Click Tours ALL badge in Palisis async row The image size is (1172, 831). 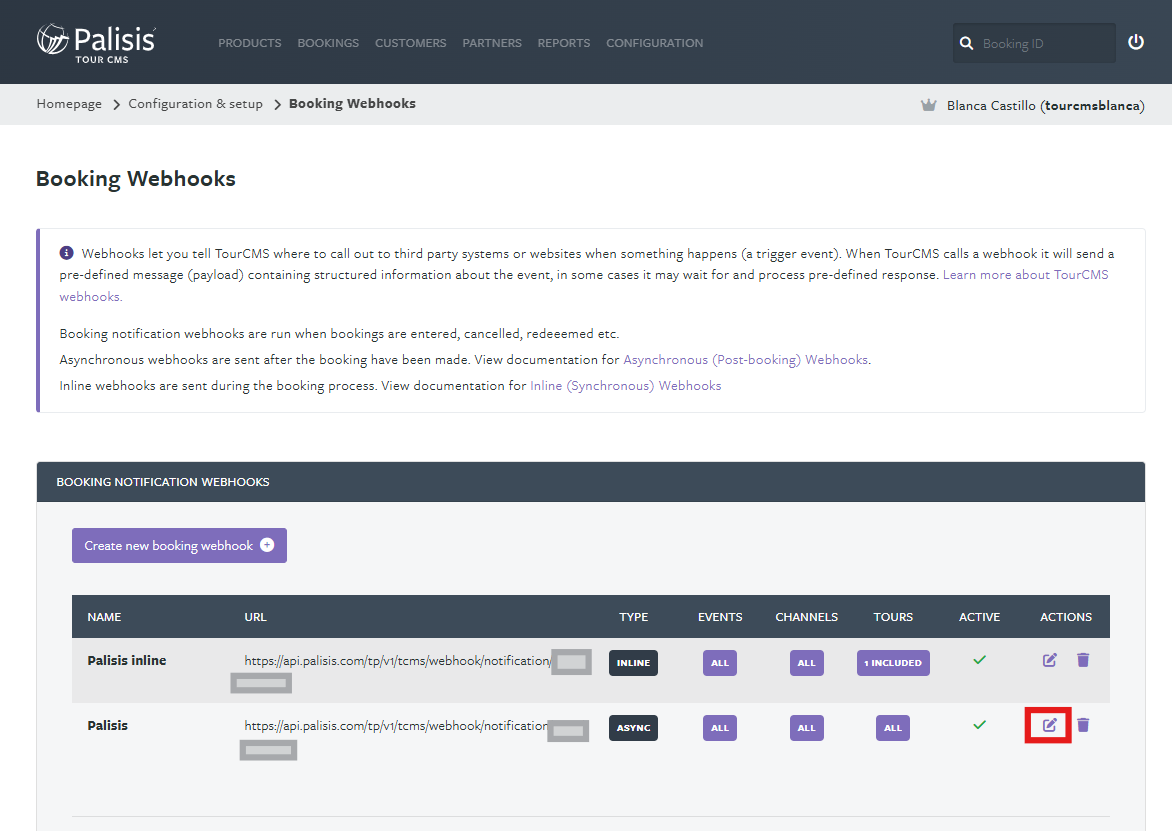point(893,728)
